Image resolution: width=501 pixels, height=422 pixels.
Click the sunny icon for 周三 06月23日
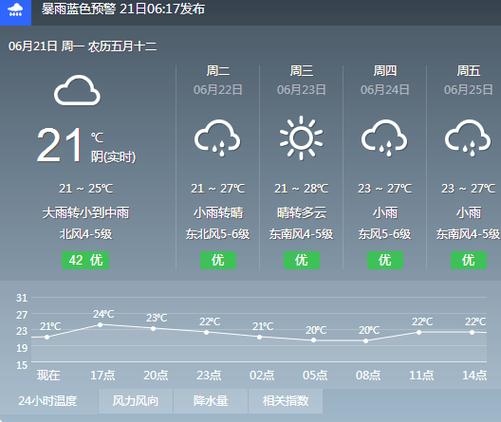(x=301, y=138)
